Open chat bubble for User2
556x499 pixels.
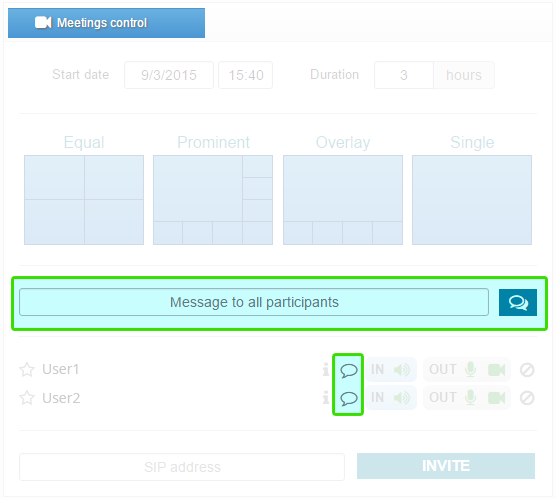tap(349, 398)
